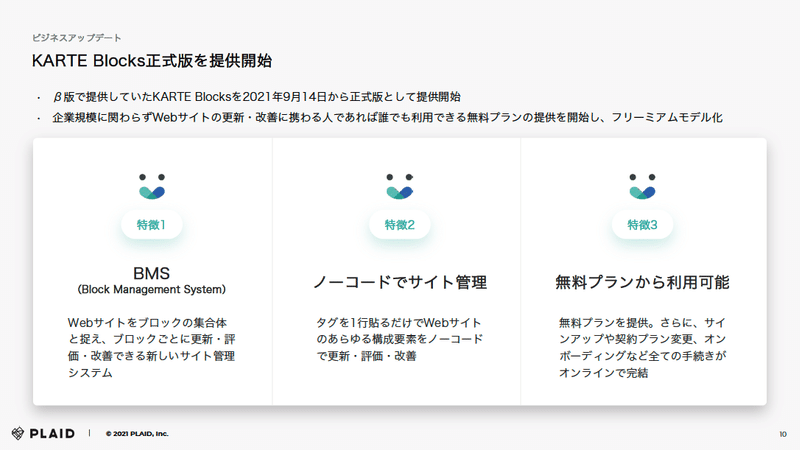Select the 特徴2 pill badge
Viewport: 800px width, 450px height.
point(399,224)
